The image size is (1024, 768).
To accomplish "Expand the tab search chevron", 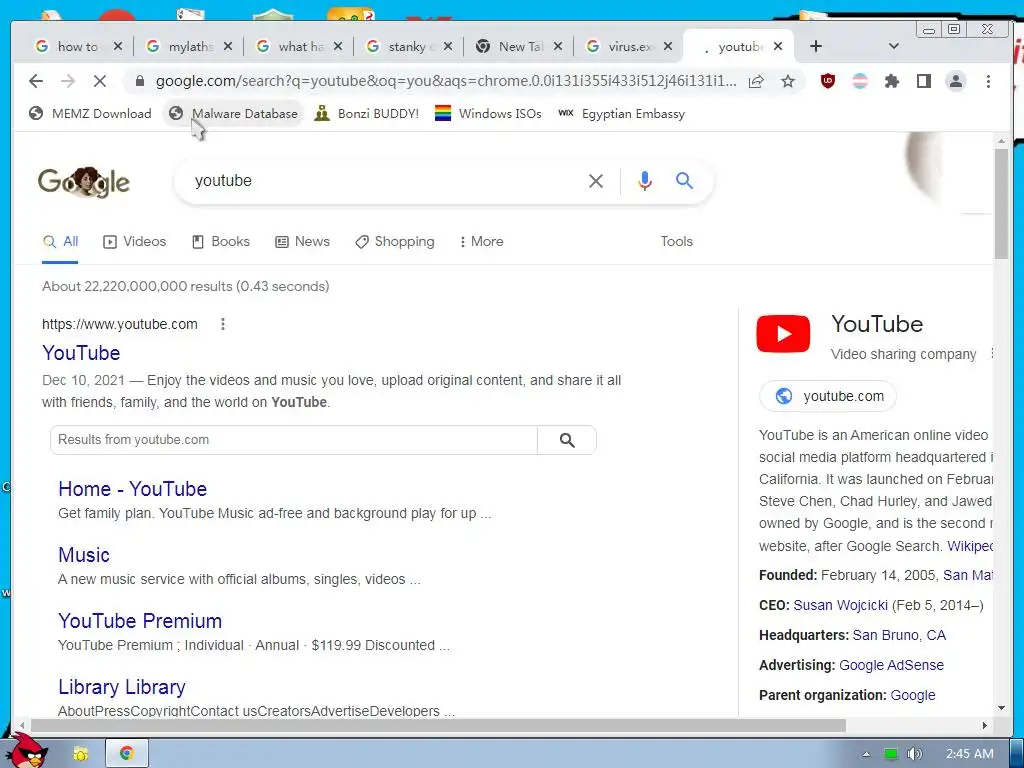I will click(894, 46).
